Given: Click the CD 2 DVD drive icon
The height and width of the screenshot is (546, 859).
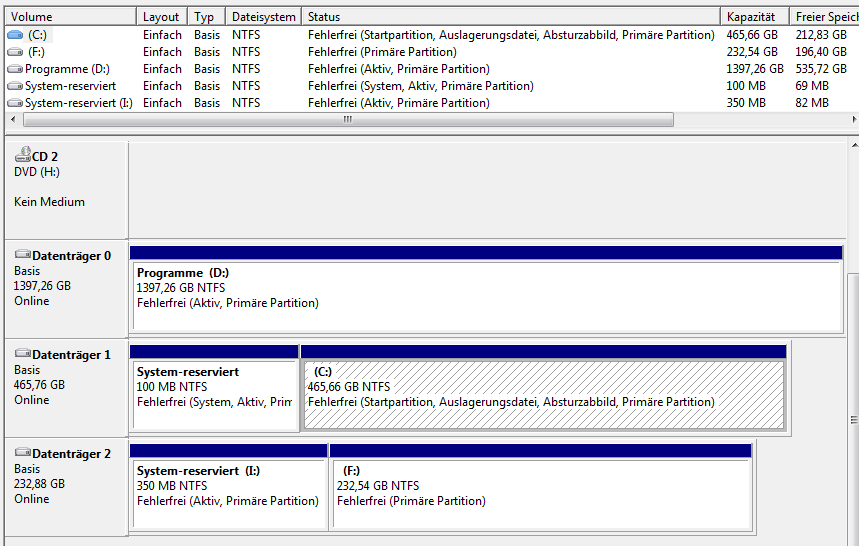Looking at the screenshot, I should [22, 155].
